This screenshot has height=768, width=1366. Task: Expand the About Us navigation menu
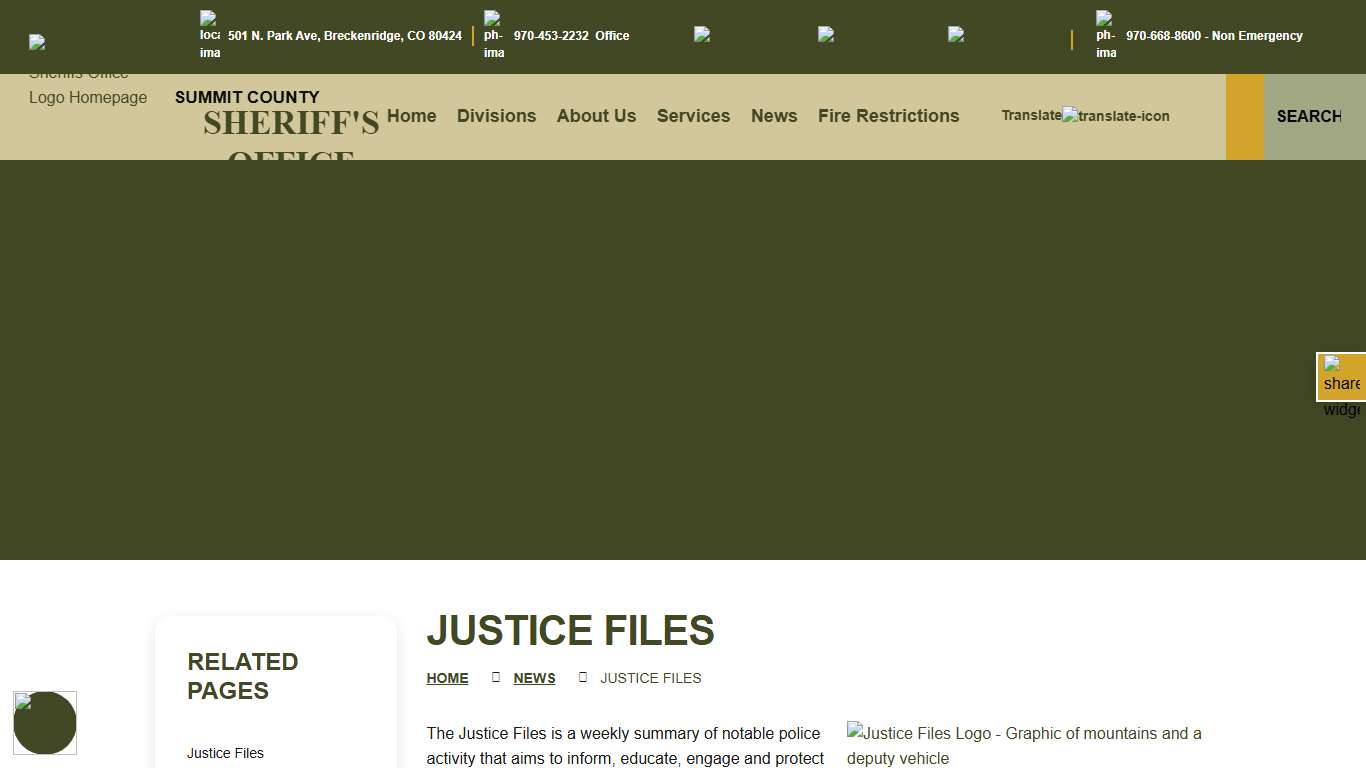[x=596, y=116]
